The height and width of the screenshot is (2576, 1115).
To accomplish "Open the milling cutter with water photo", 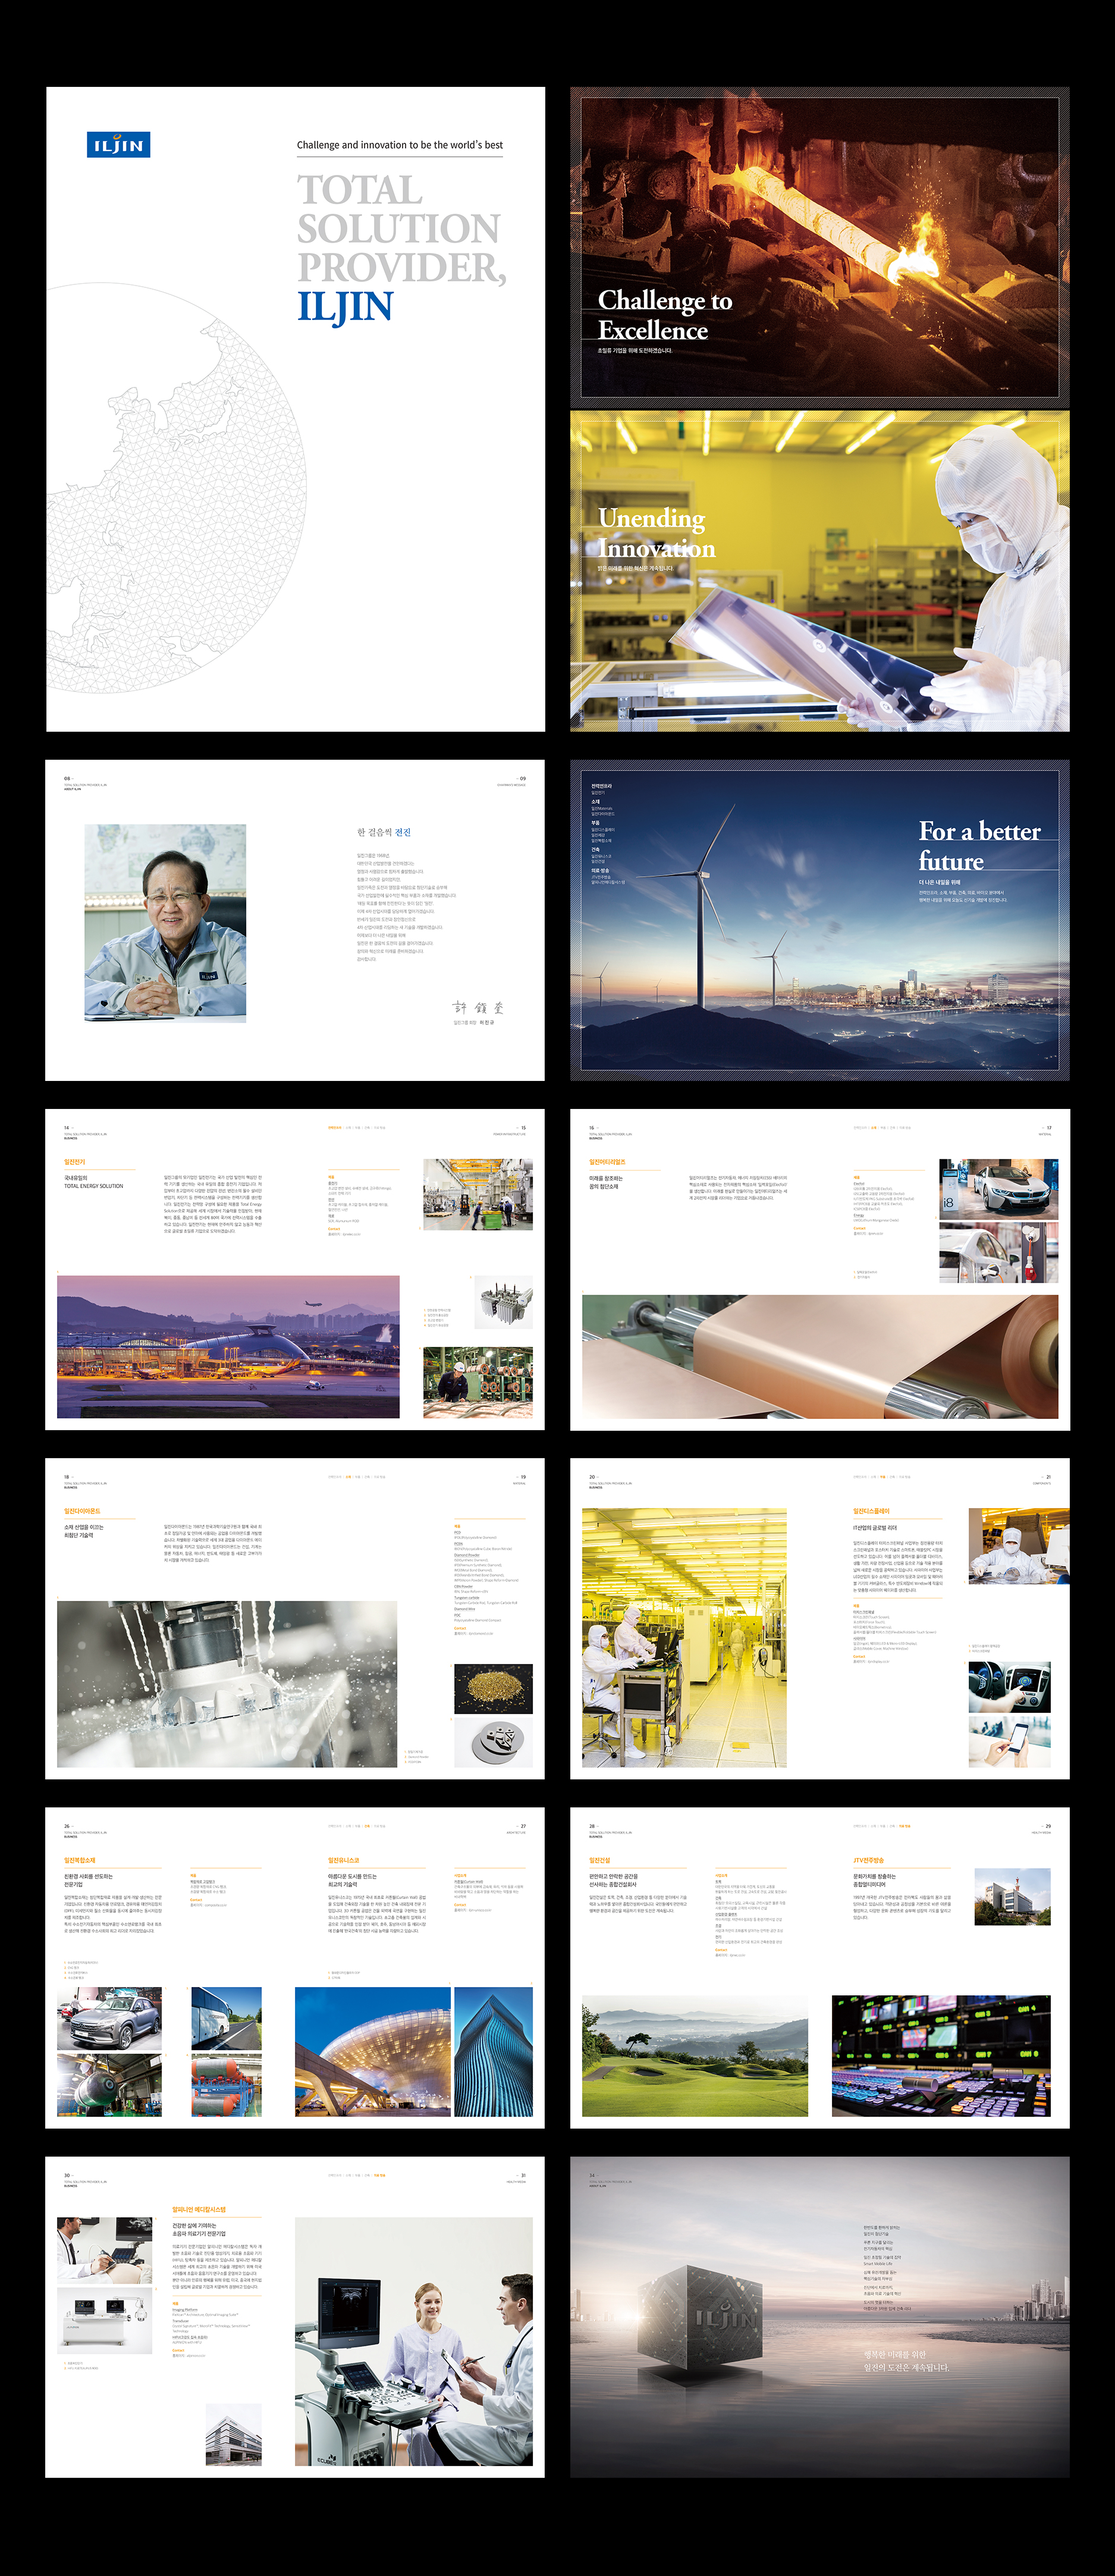I will (x=227, y=1684).
